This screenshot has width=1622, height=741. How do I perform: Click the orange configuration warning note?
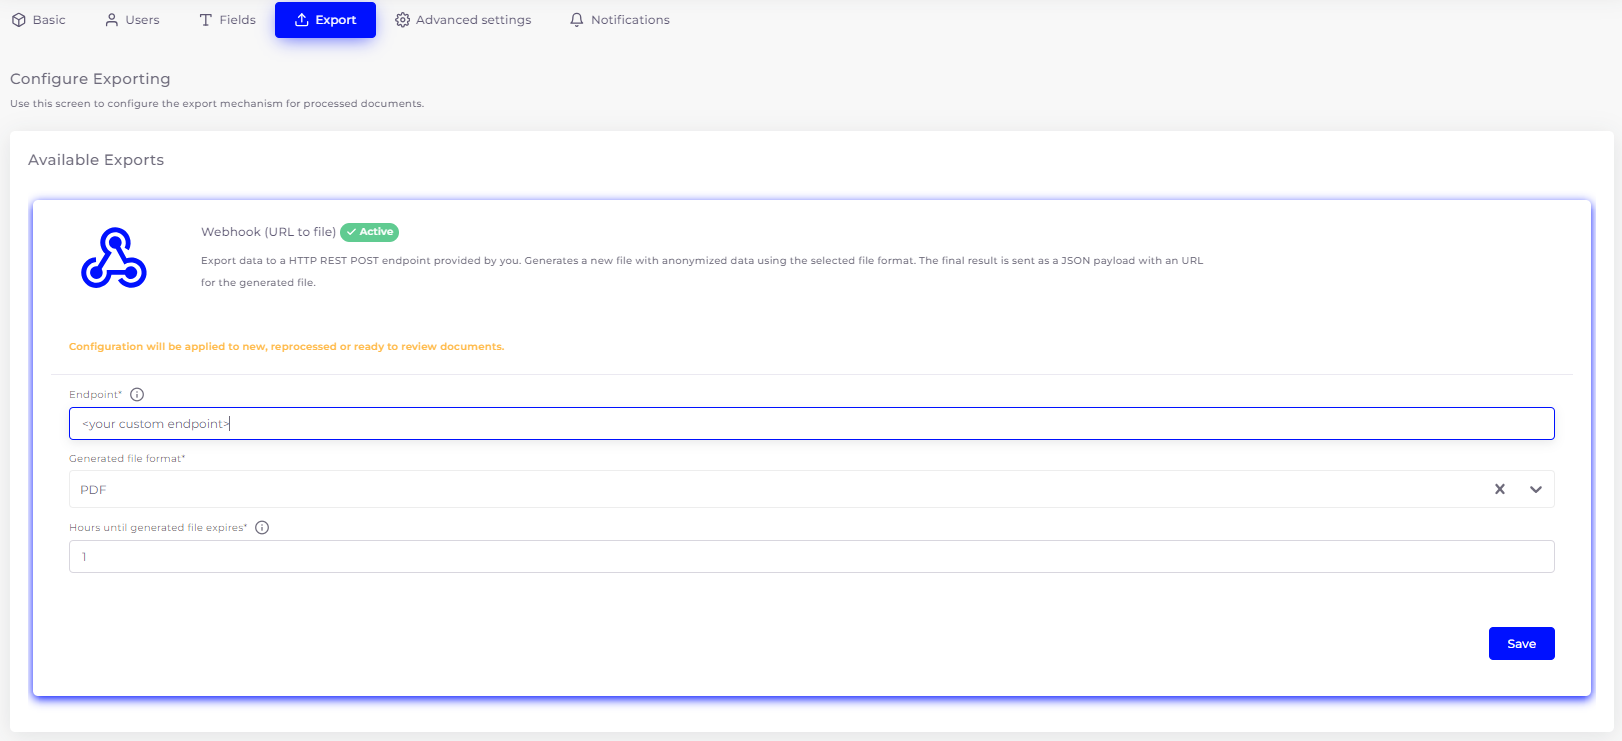tap(286, 347)
